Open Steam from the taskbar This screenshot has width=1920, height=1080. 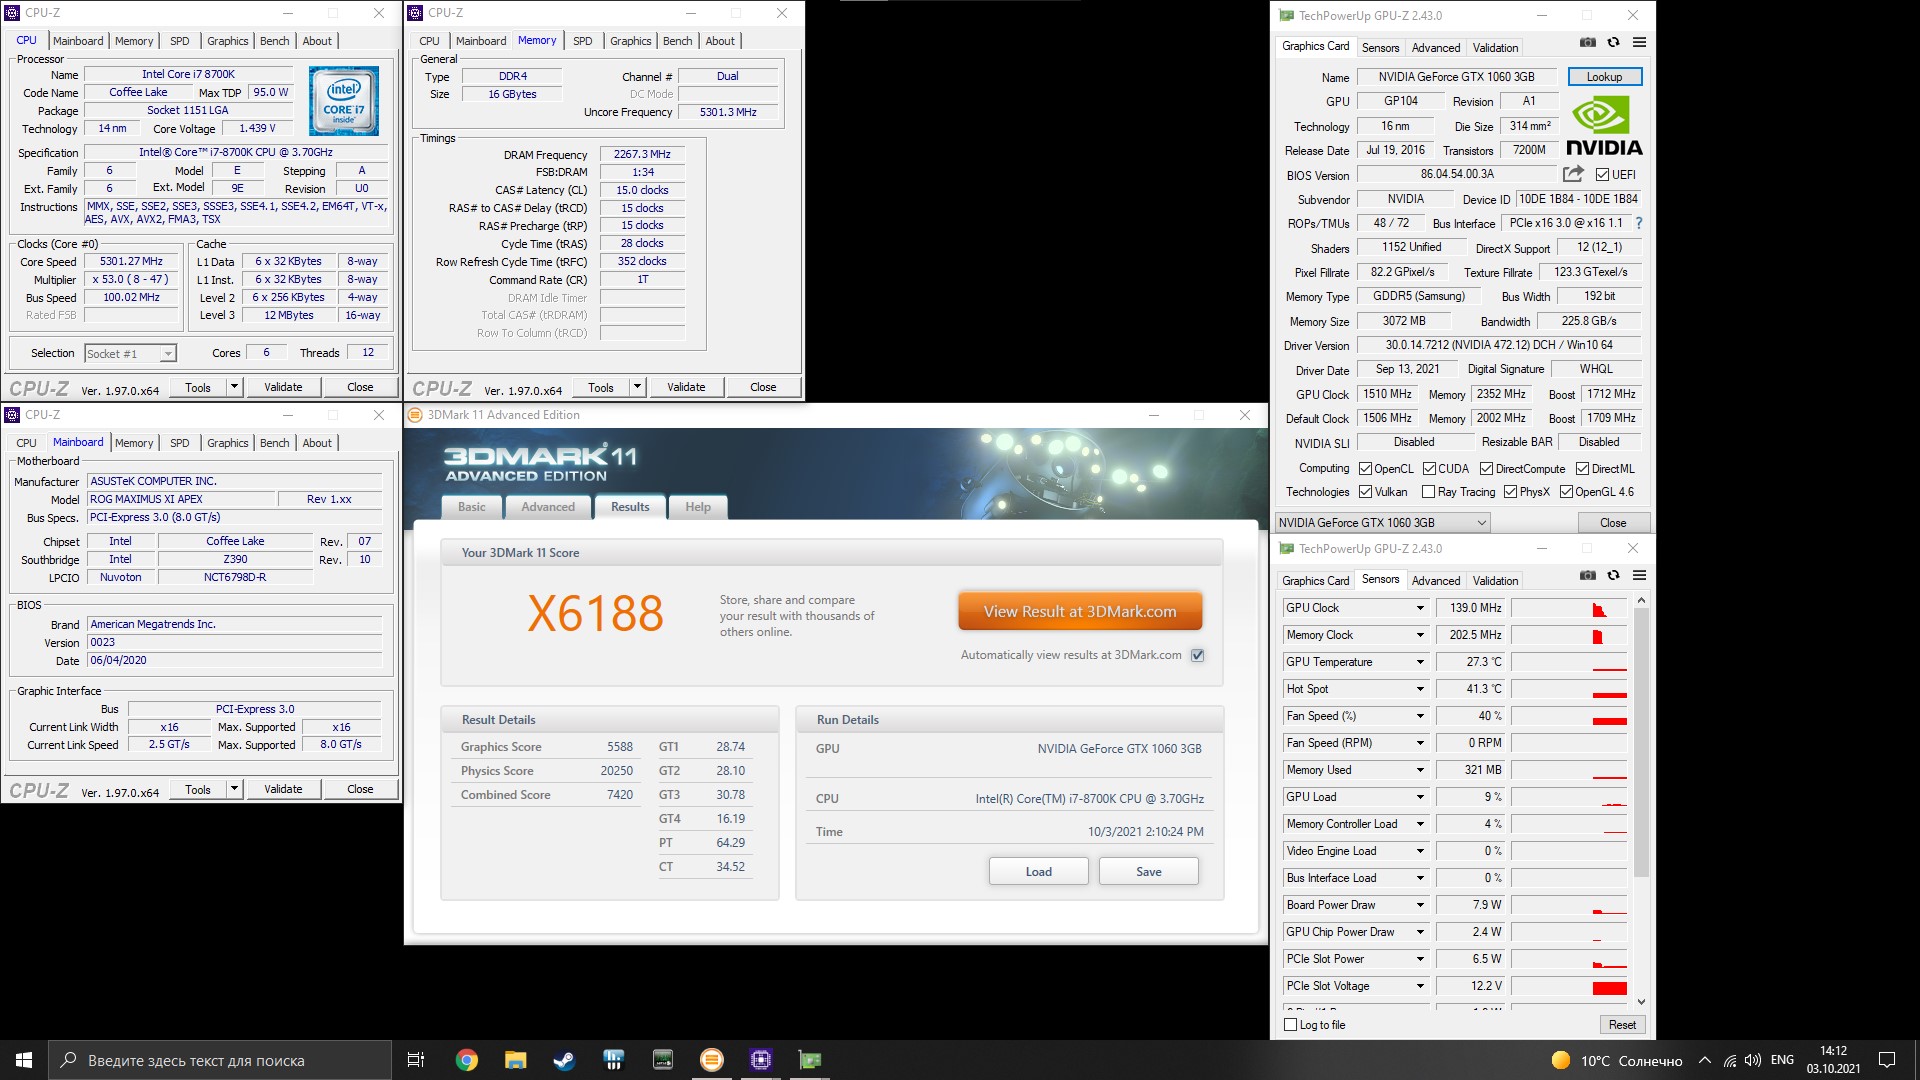point(564,1060)
